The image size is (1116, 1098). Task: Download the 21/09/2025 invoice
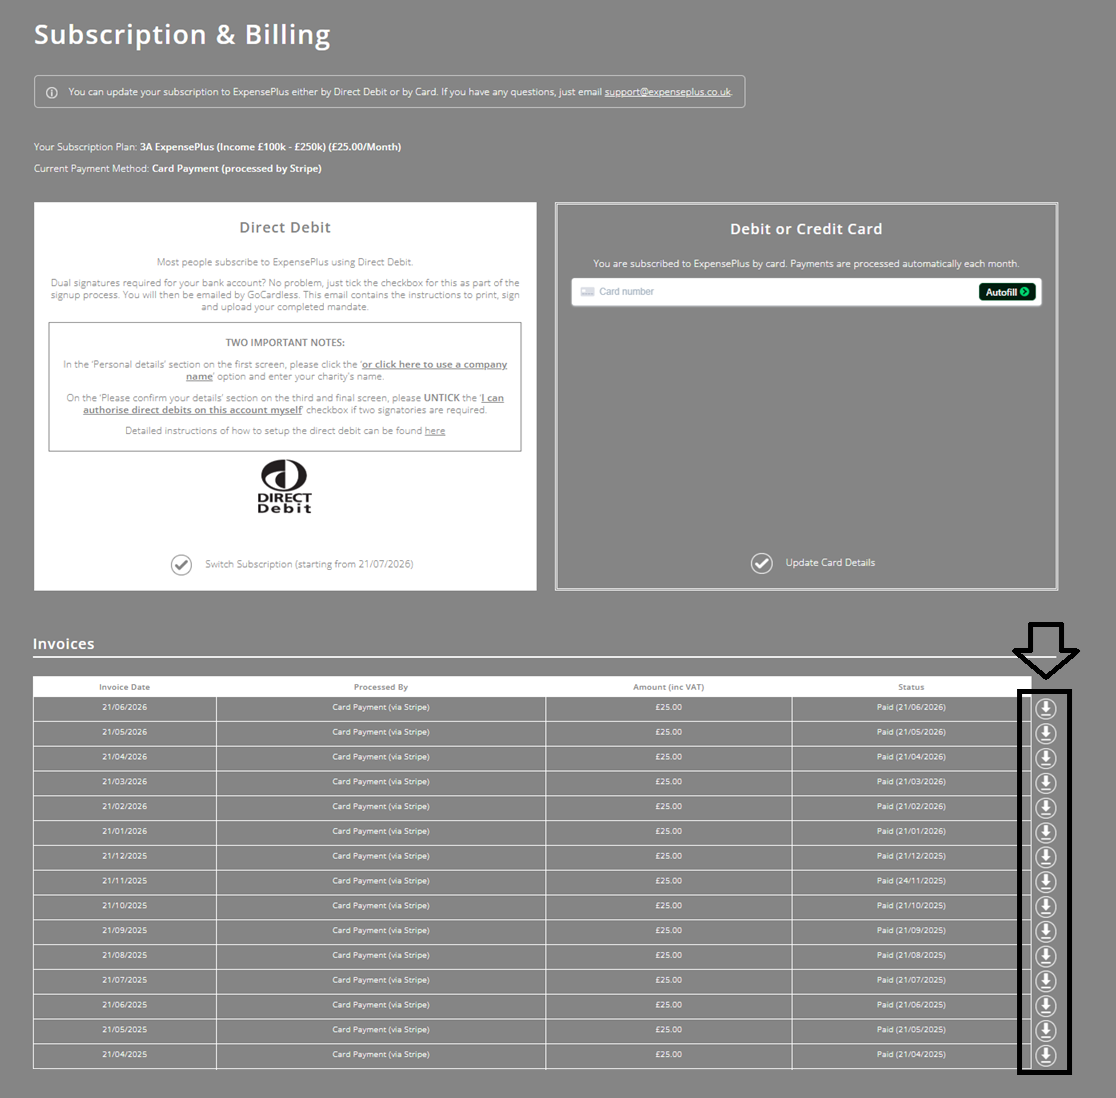1045,931
